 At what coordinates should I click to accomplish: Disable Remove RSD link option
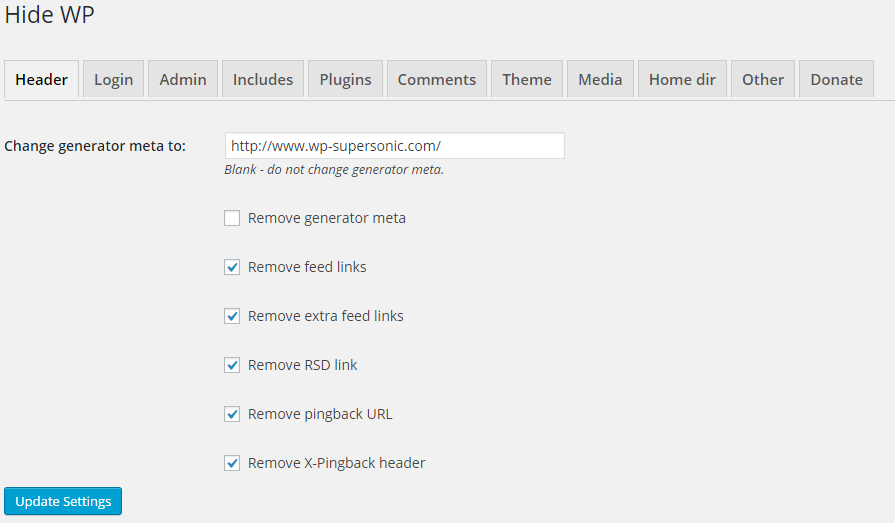click(x=232, y=365)
